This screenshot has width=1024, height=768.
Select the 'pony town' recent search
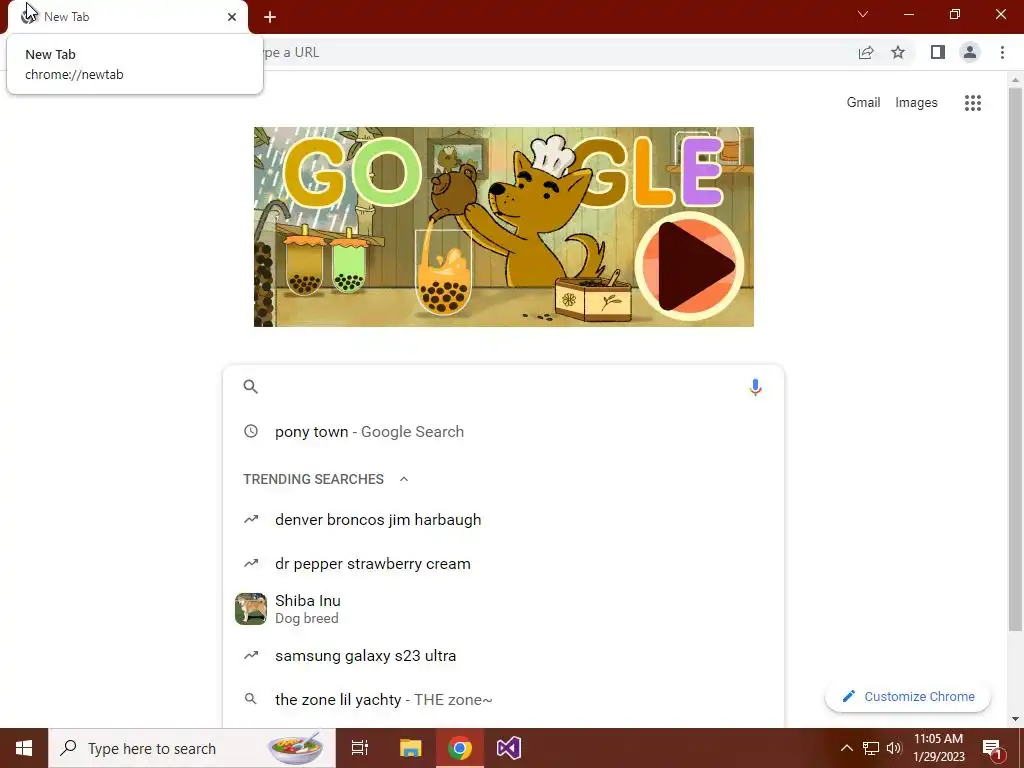tap(503, 432)
